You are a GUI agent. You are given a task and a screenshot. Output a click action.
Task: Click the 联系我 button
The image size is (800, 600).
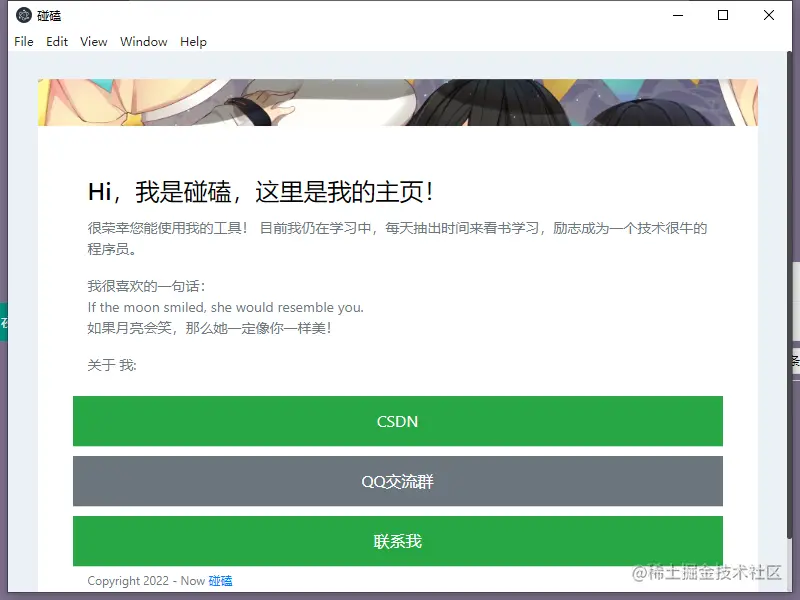point(397,540)
